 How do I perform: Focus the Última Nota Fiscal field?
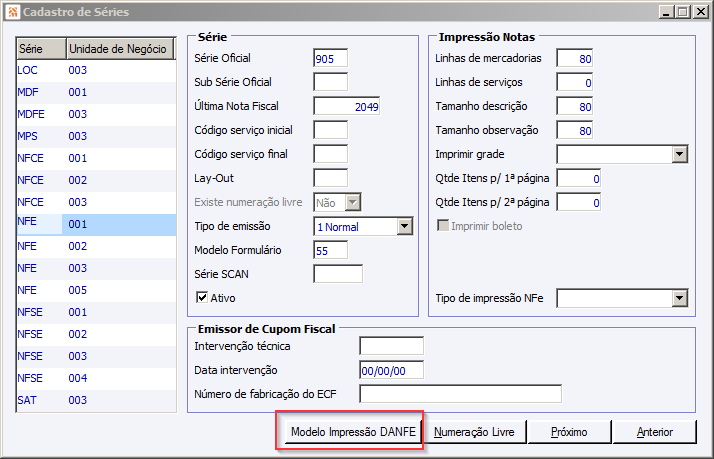pos(346,106)
